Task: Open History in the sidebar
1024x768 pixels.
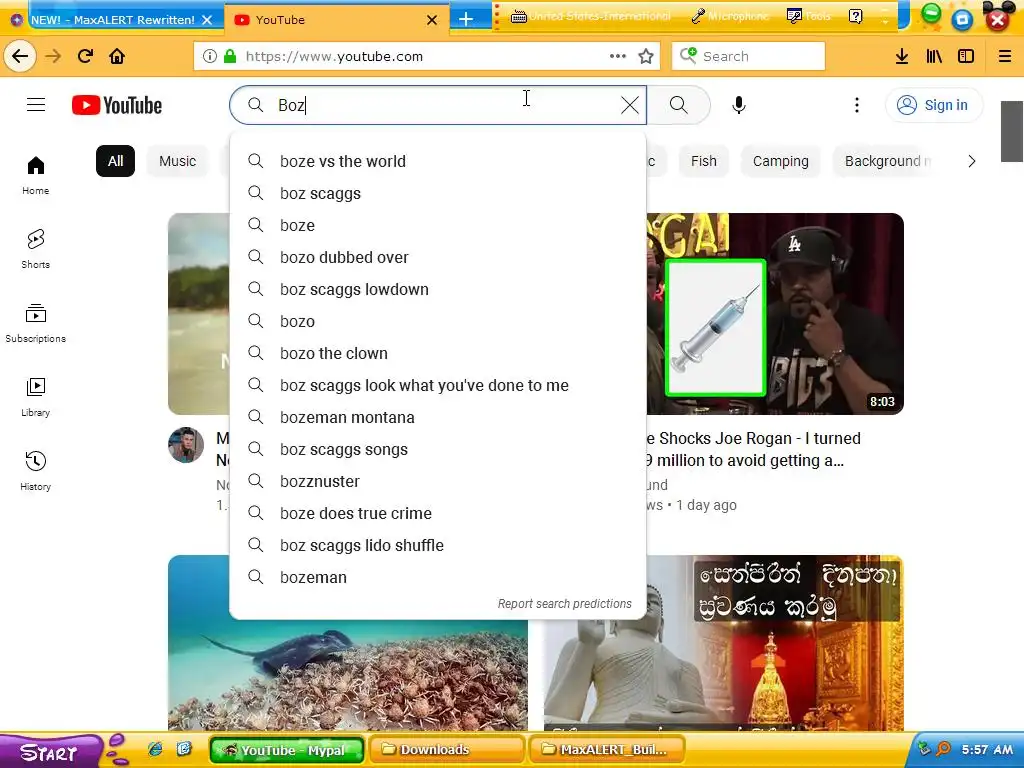Action: tap(36, 471)
